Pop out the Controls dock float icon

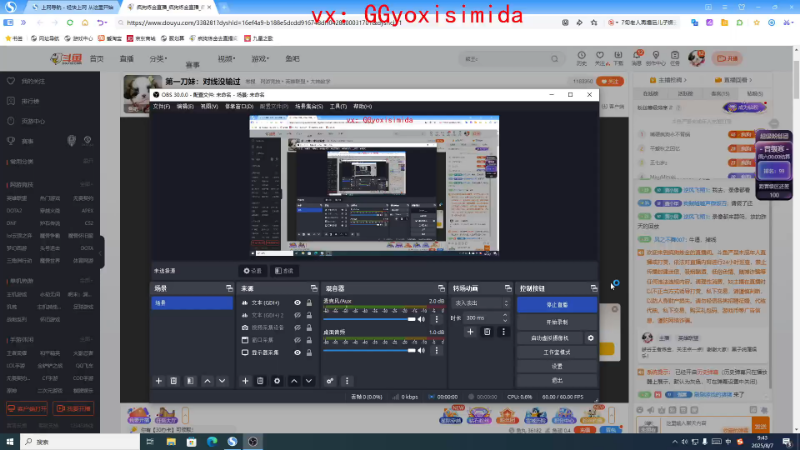(594, 288)
